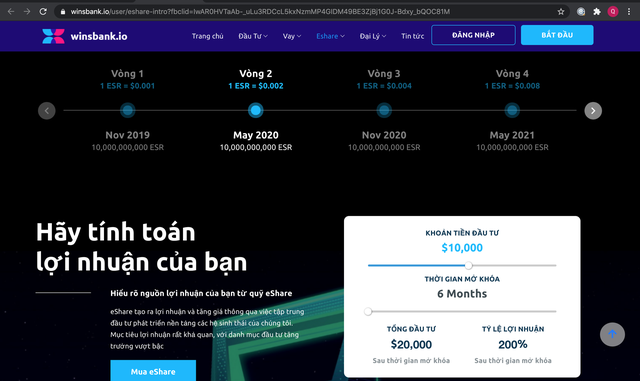
Task: Click the investment amount slider handle
Action: (469, 265)
